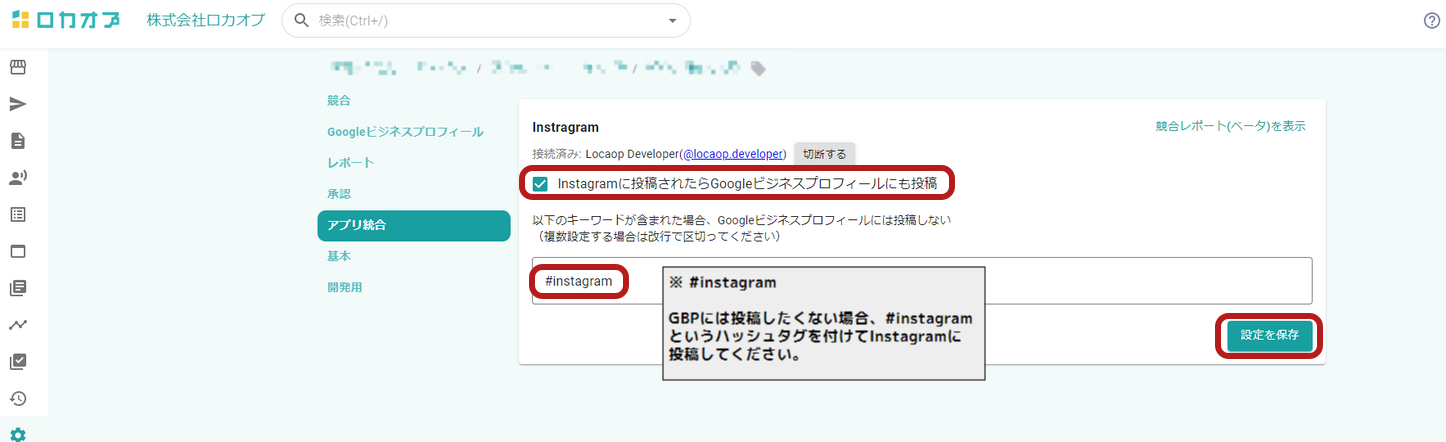Open the trending line chart icon
This screenshot has width=1446, height=442.
(x=18, y=325)
